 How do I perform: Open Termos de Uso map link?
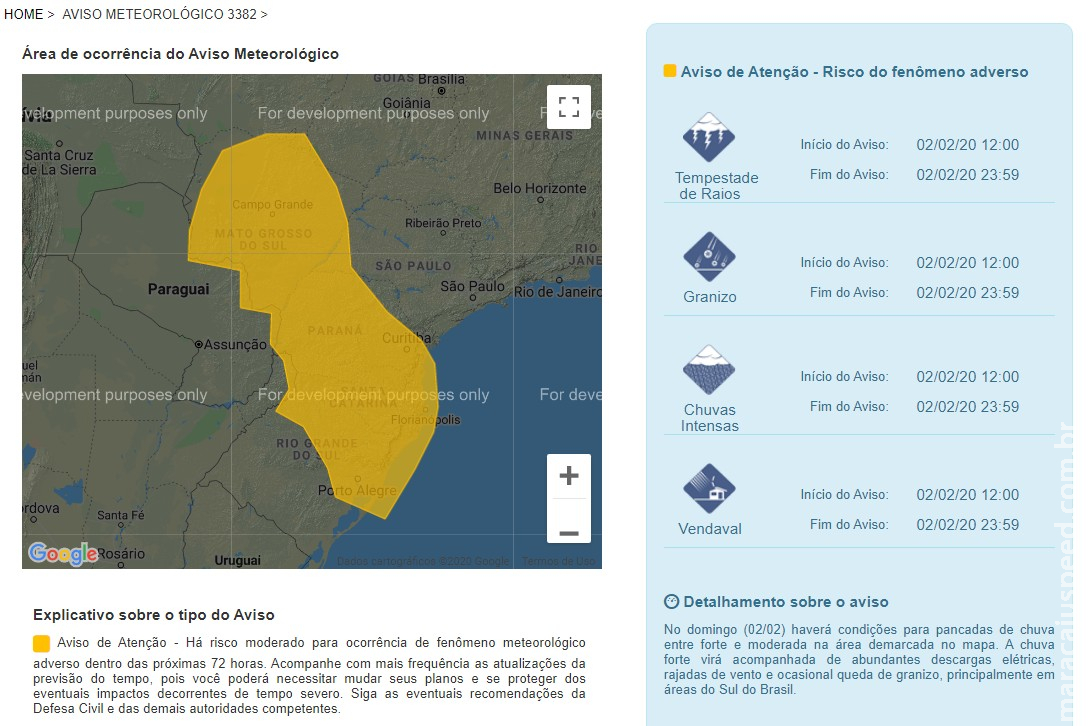pyautogui.click(x=559, y=561)
